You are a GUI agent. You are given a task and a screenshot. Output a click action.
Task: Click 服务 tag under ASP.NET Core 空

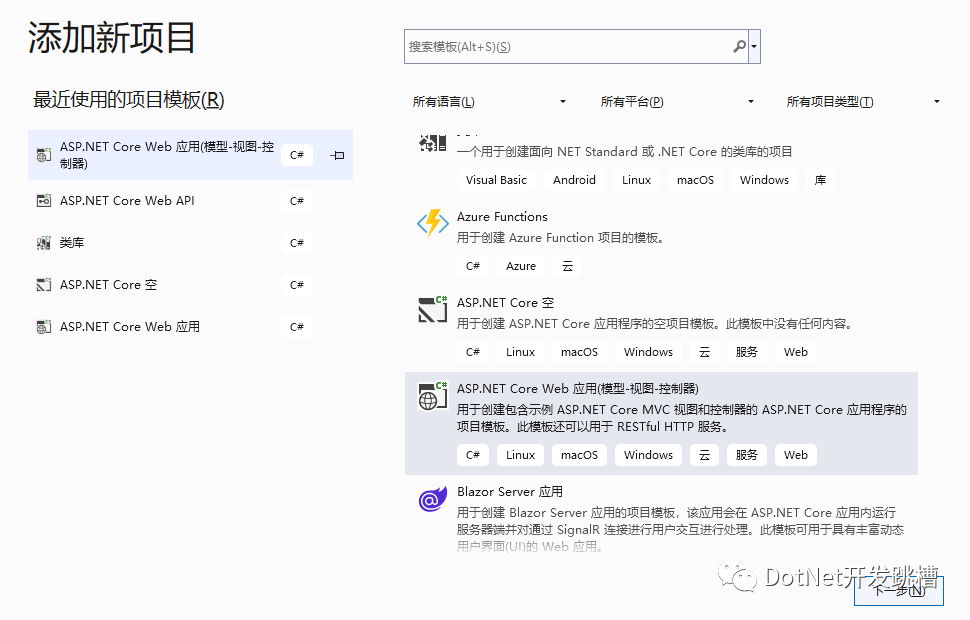click(747, 352)
